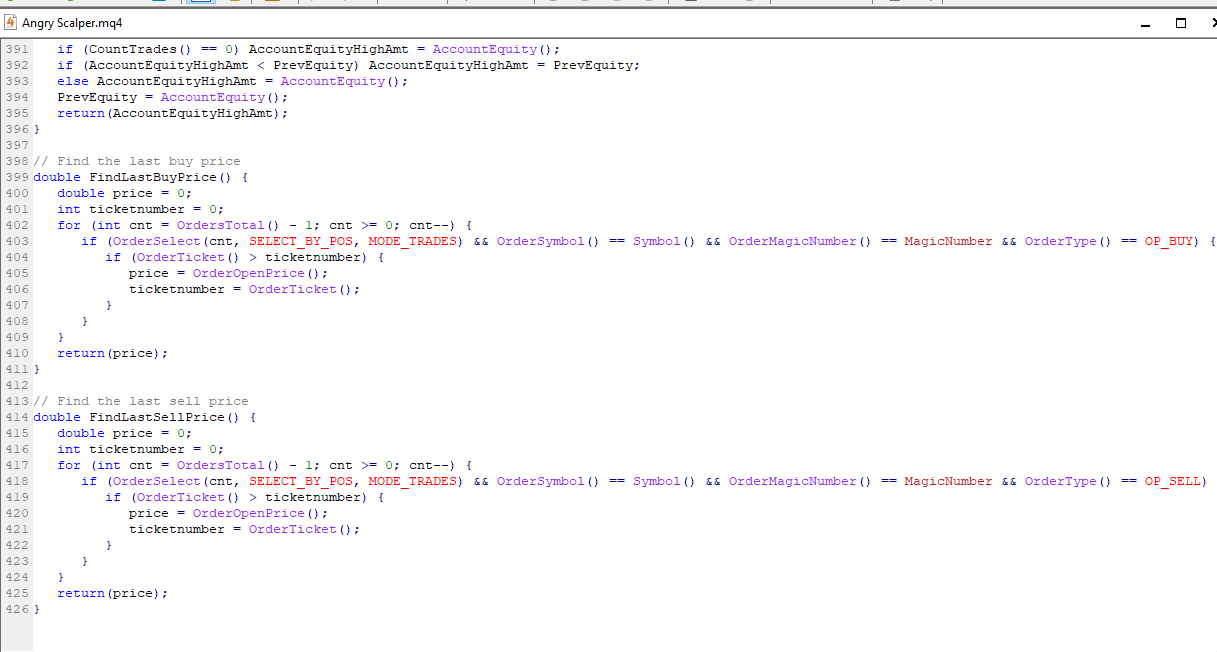The image size is (1217, 652).
Task: Minimize the Angry Scalper.mq4 editor window
Action: 1146,23
